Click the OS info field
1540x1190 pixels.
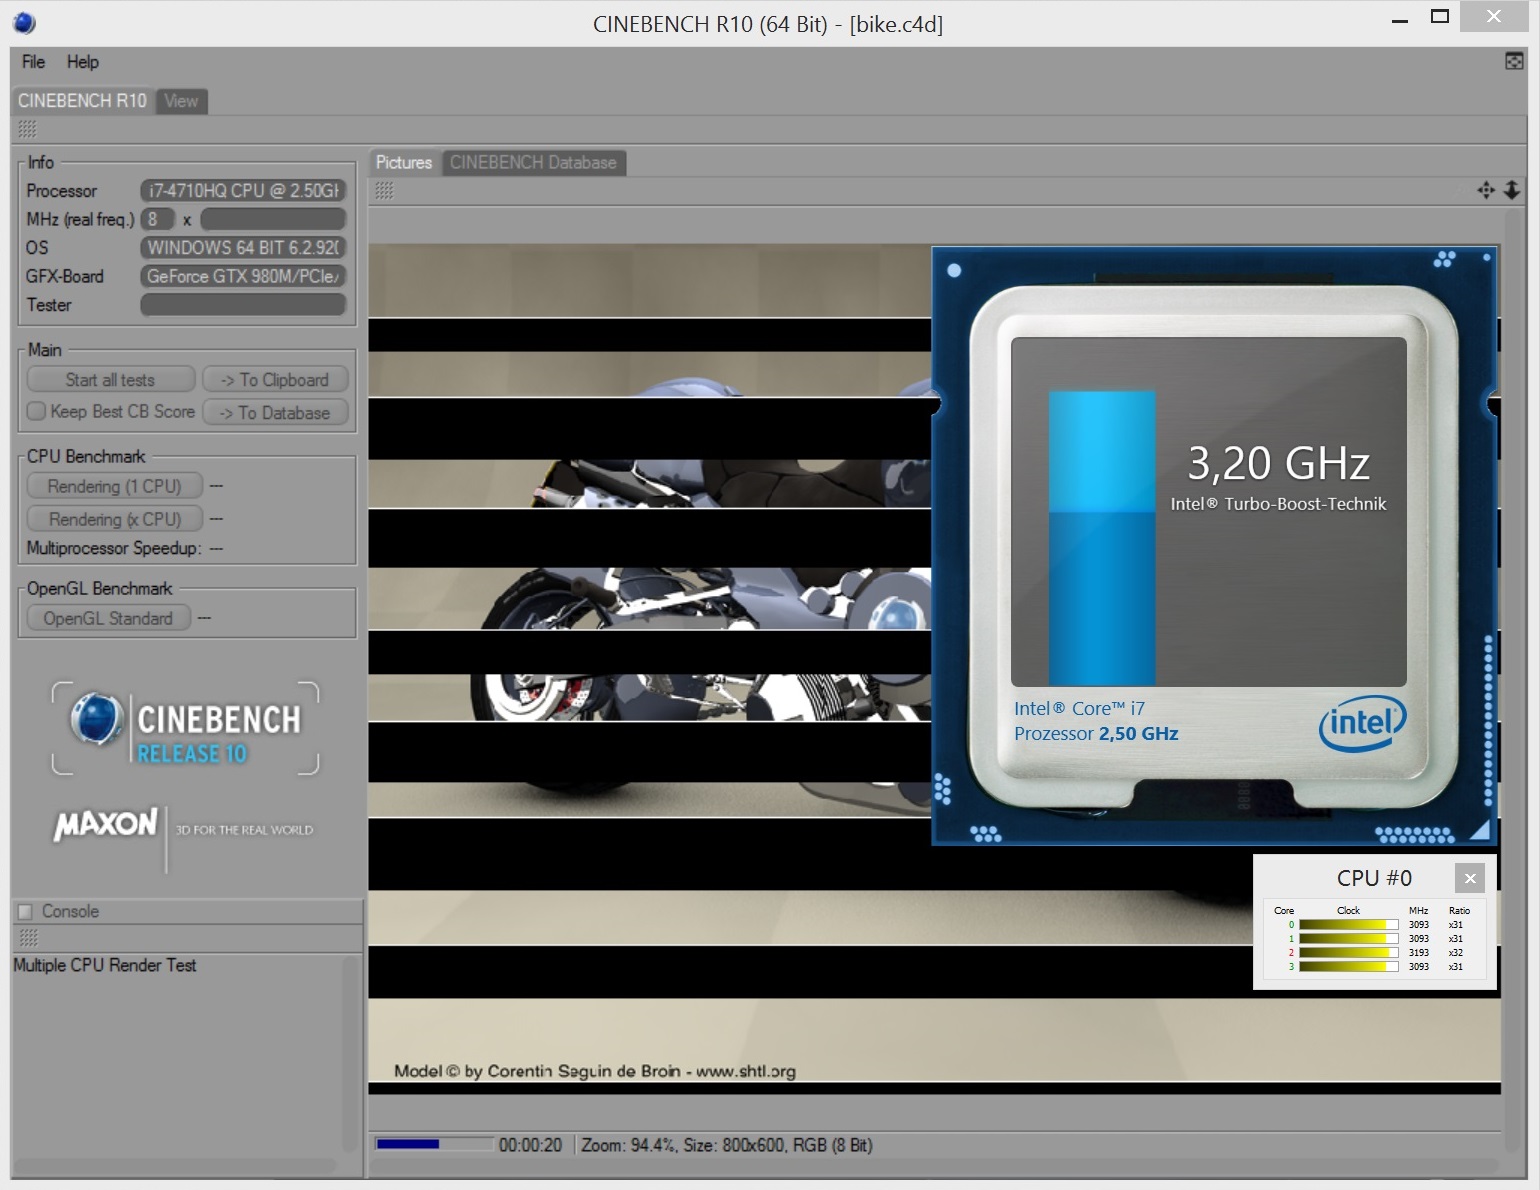tap(243, 247)
